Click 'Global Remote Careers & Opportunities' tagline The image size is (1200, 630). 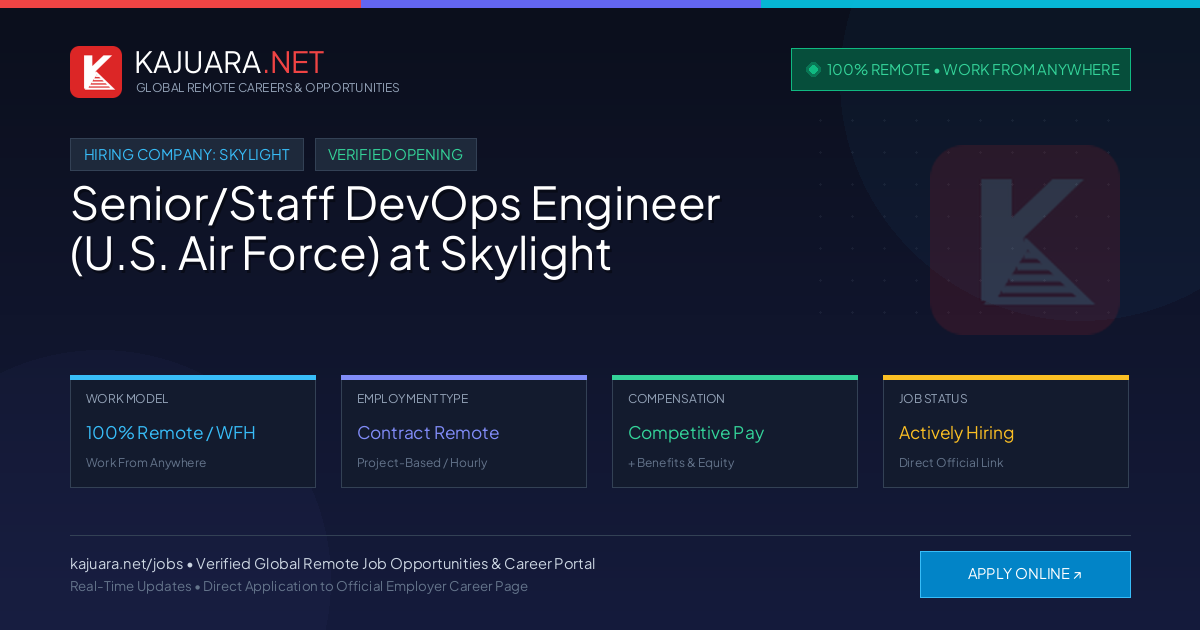268,88
